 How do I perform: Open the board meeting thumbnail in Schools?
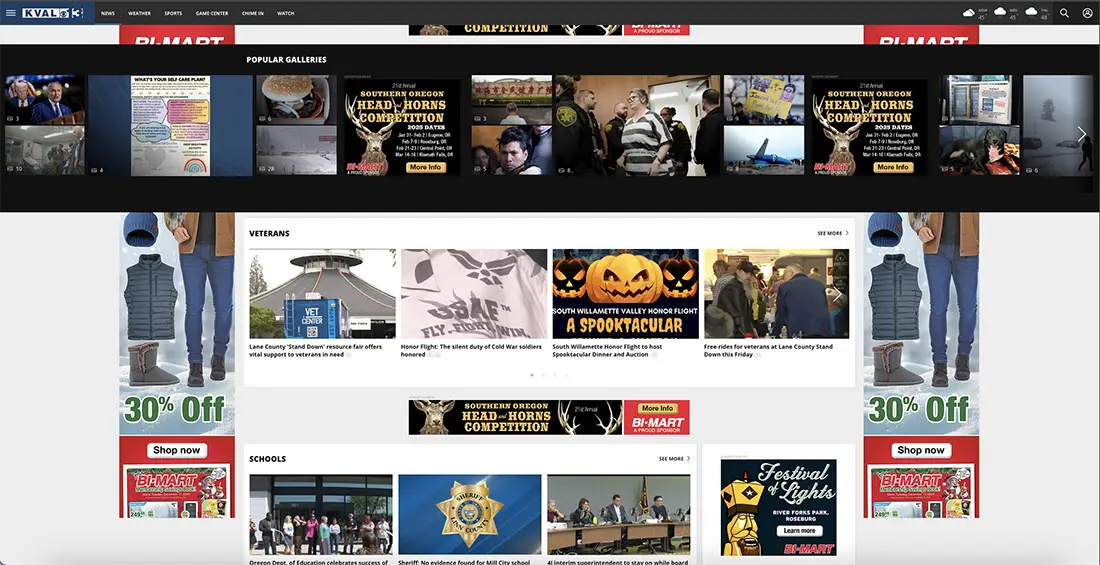618,514
